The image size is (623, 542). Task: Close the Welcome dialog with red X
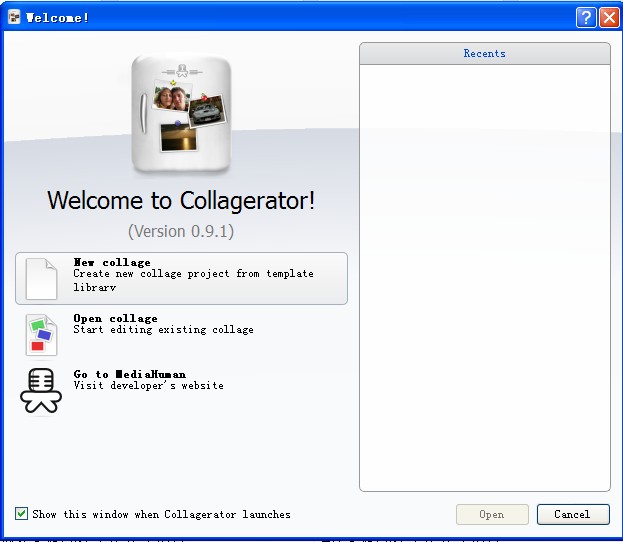click(x=609, y=17)
